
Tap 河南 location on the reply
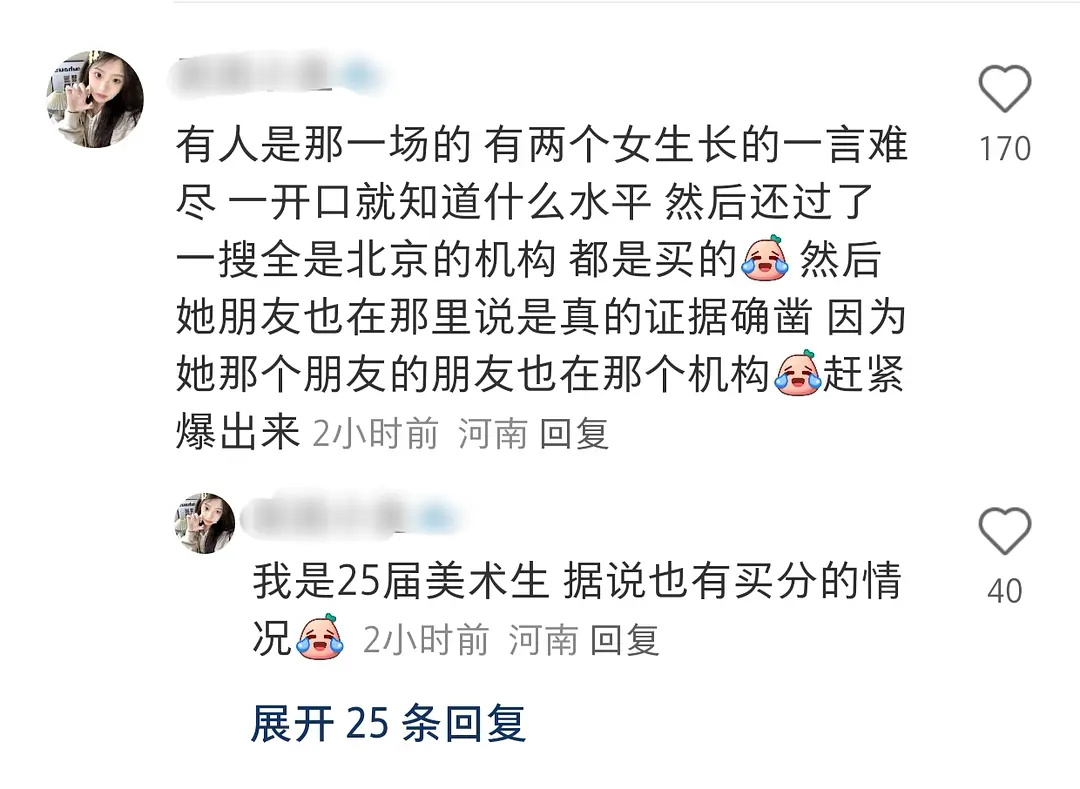pos(543,640)
